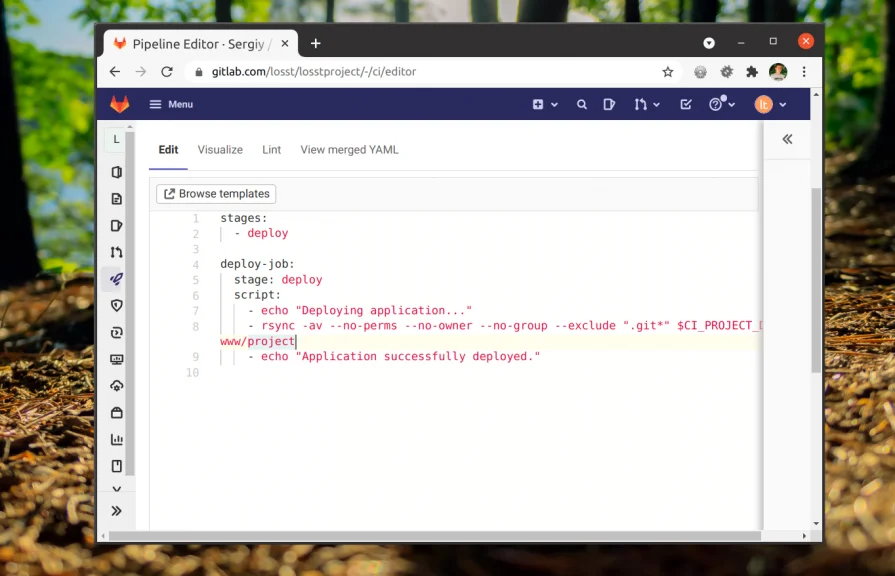
Task: Select the CI/CD pipelines icon in the sidebar
Action: [117, 279]
